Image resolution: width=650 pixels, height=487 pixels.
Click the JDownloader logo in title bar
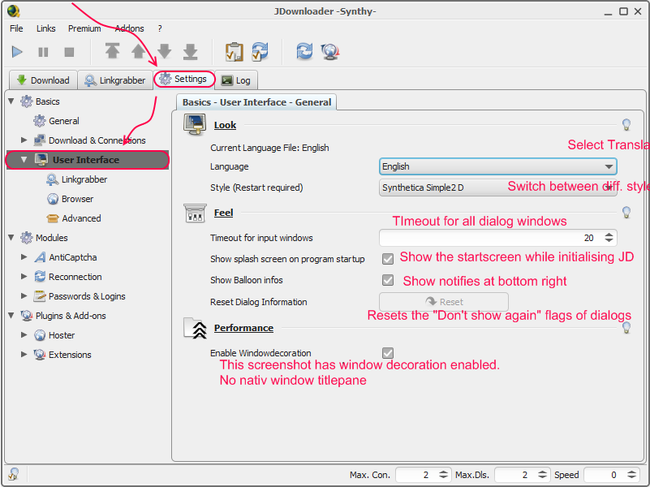point(13,11)
